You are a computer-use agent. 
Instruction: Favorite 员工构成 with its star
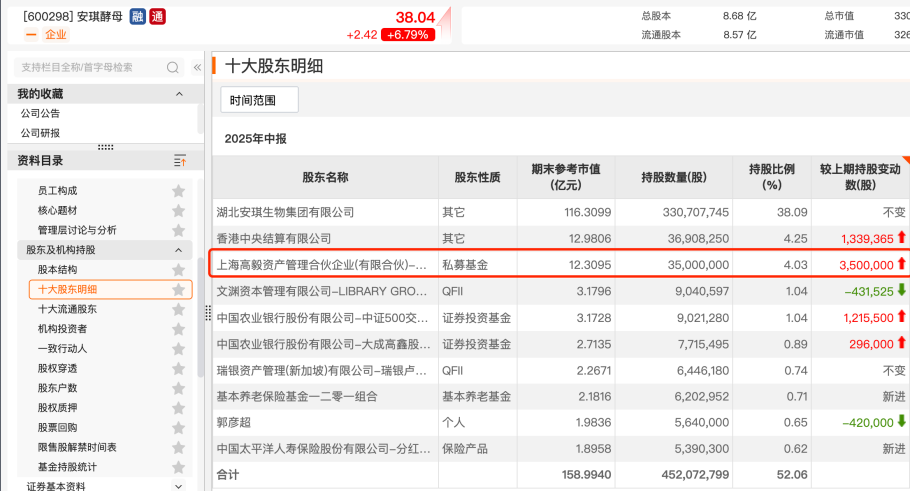pyautogui.click(x=178, y=190)
